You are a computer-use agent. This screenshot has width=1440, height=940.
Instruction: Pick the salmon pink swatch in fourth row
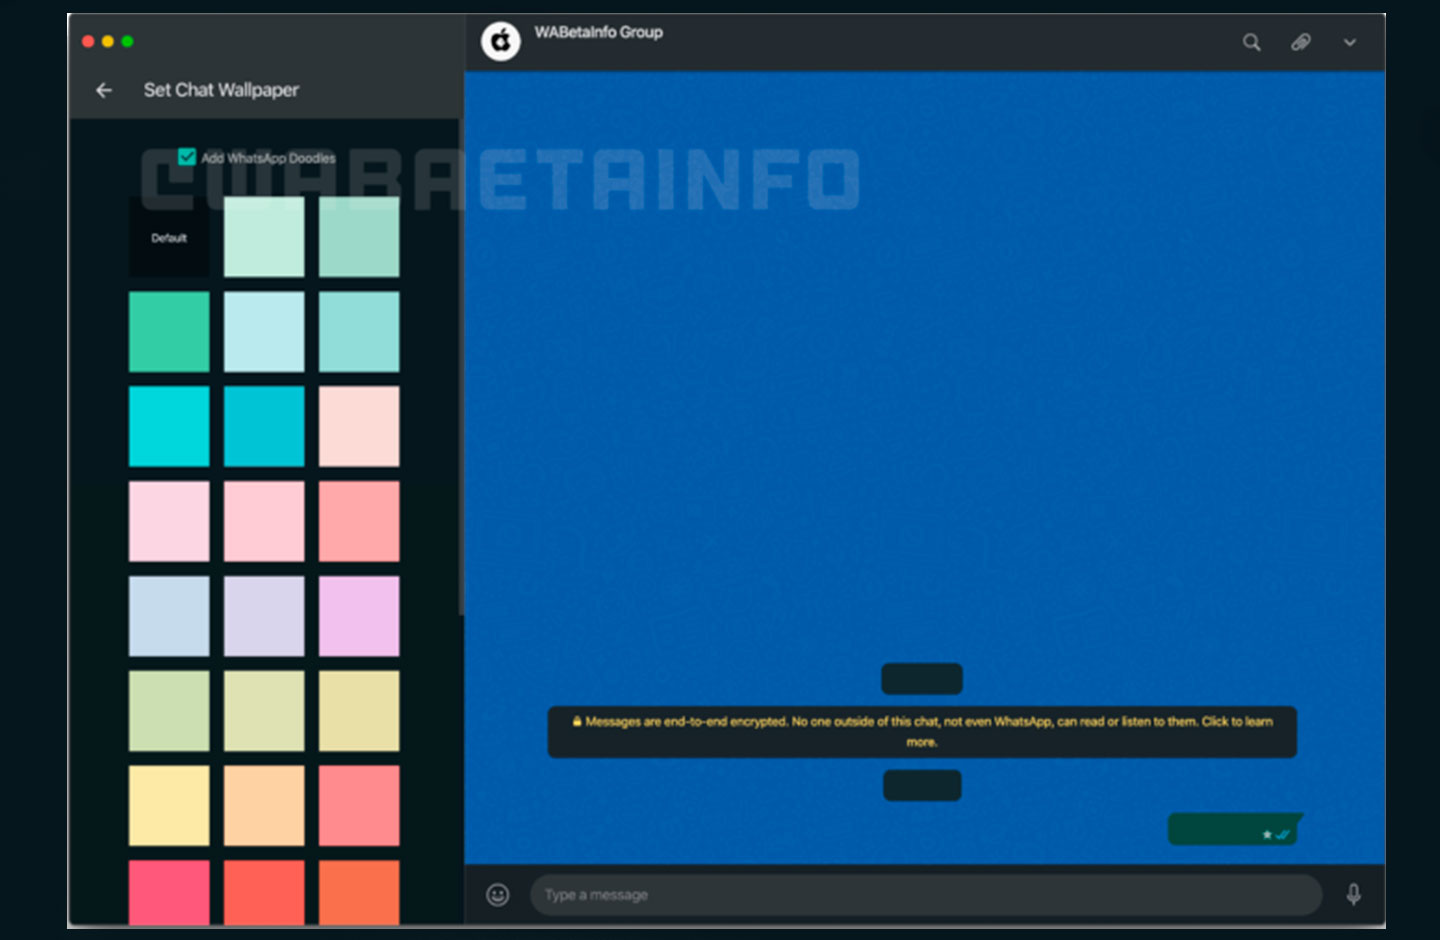tap(359, 522)
